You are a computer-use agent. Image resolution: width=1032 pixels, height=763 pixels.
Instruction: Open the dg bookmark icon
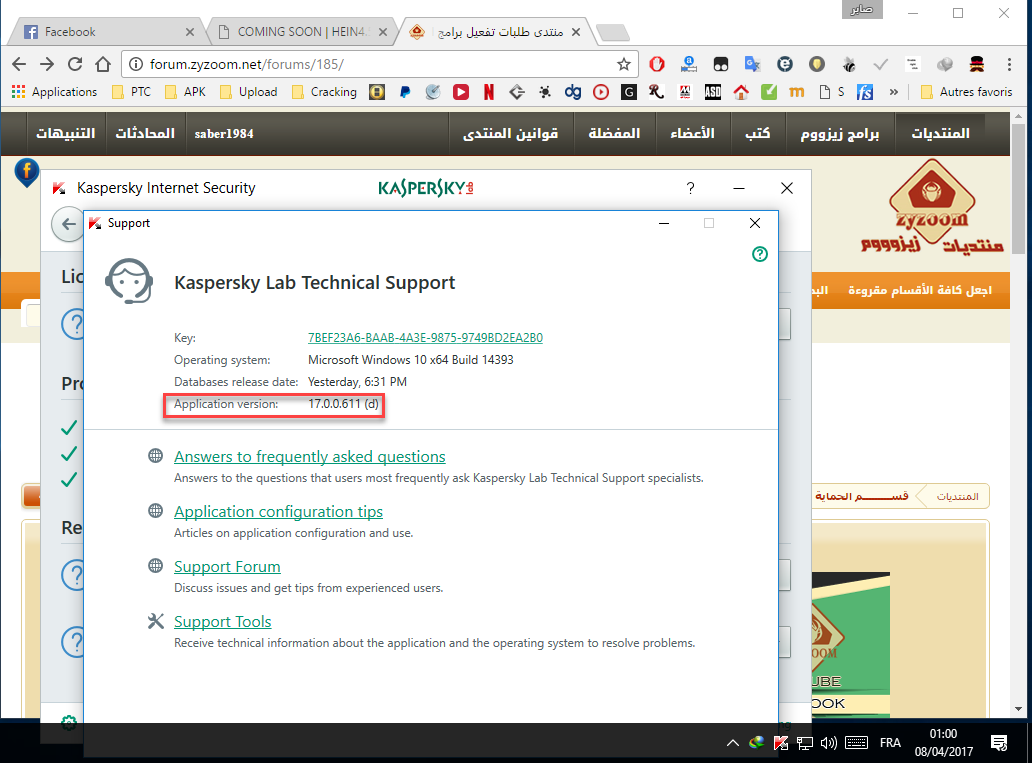coord(573,92)
